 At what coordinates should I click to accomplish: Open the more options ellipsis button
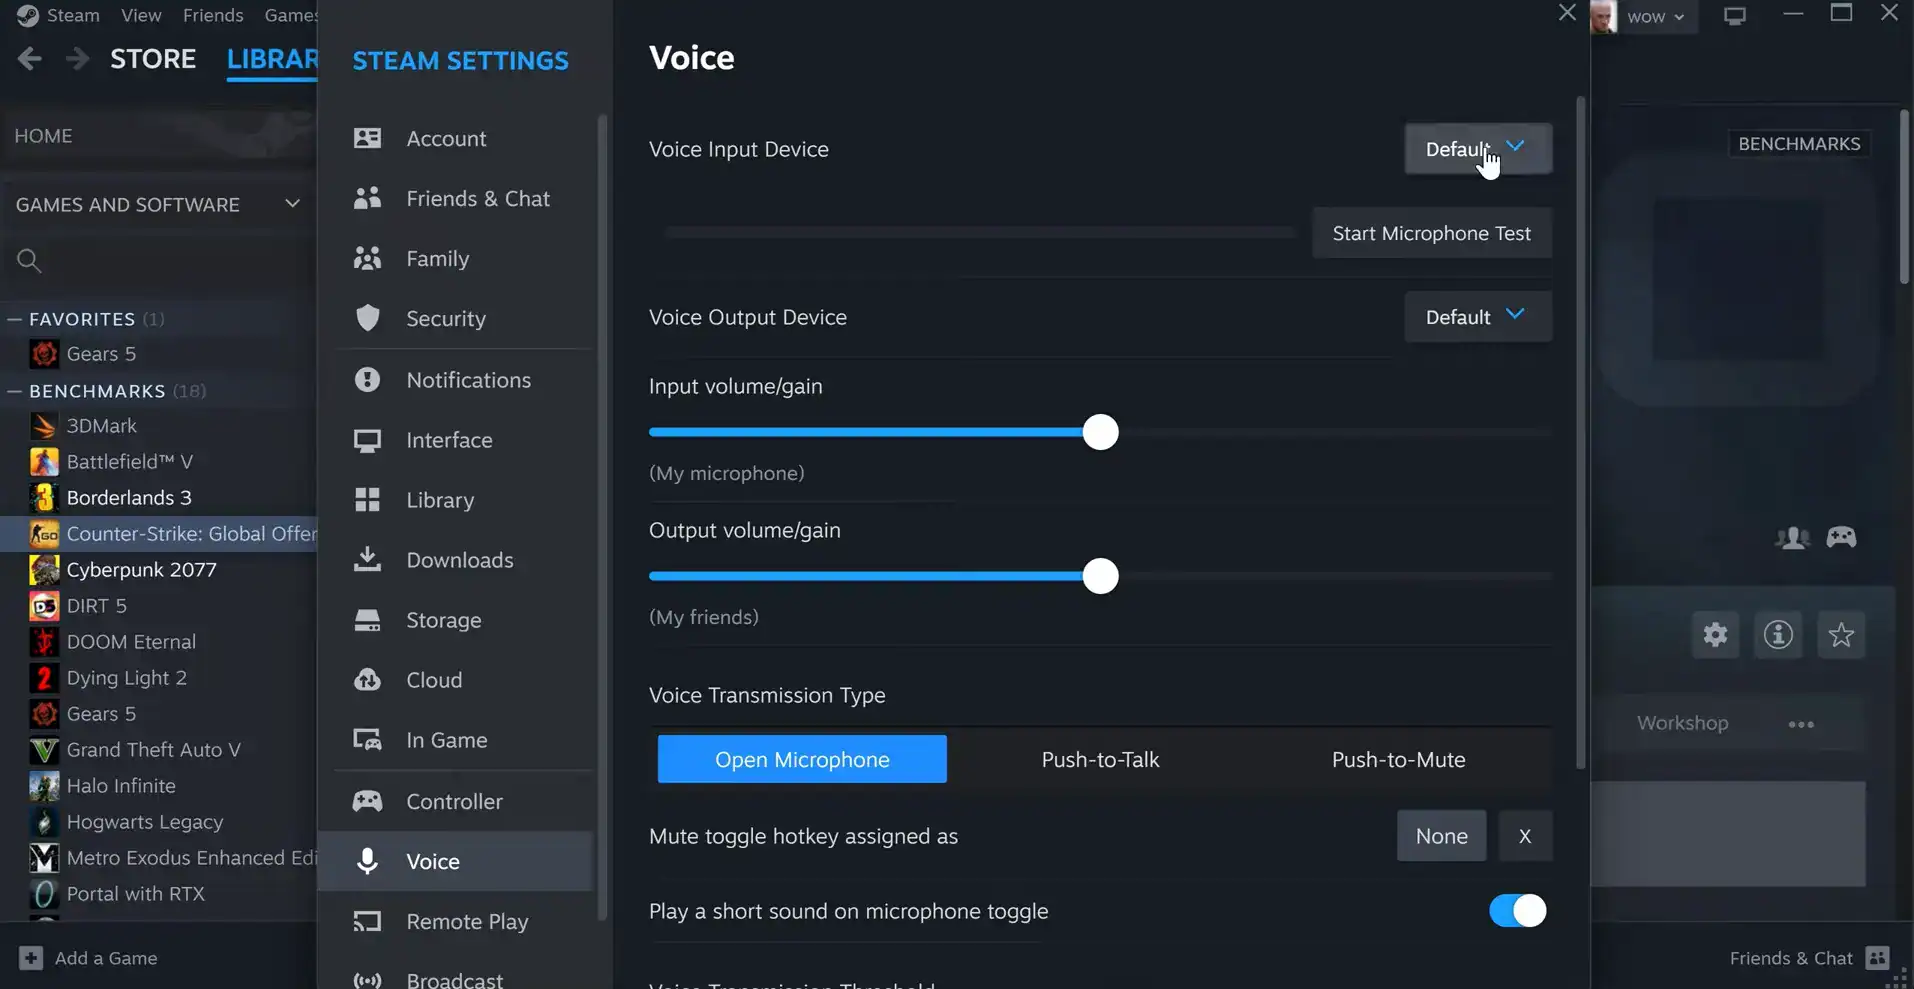1801,724
